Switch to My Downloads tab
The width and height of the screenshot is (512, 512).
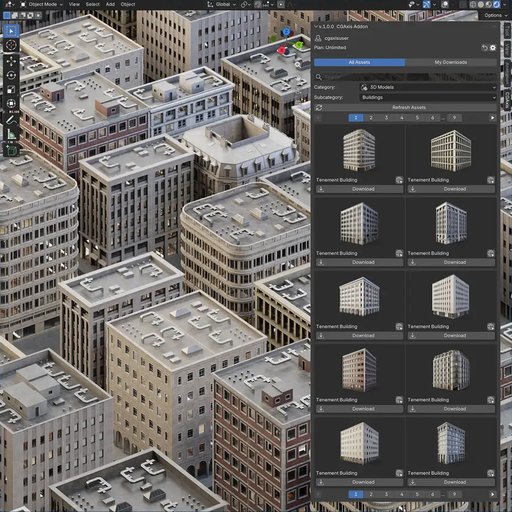pyautogui.click(x=451, y=62)
